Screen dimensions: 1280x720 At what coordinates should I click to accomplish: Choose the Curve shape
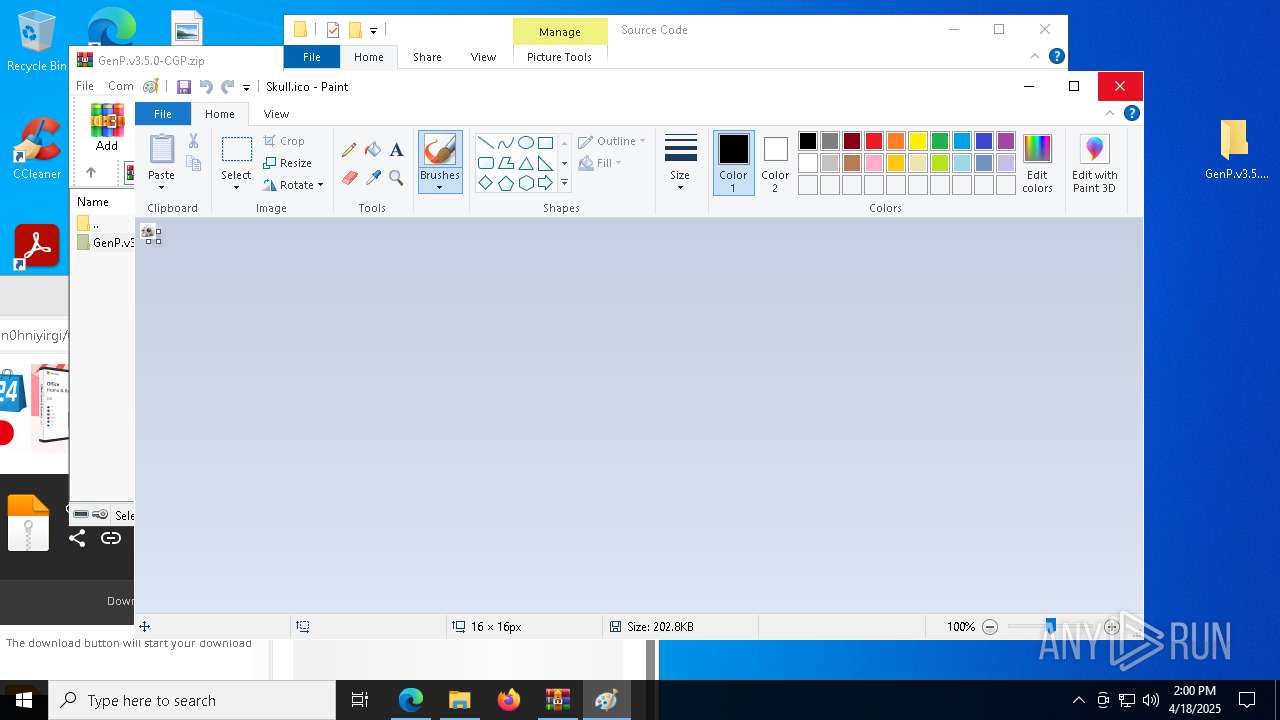(505, 142)
